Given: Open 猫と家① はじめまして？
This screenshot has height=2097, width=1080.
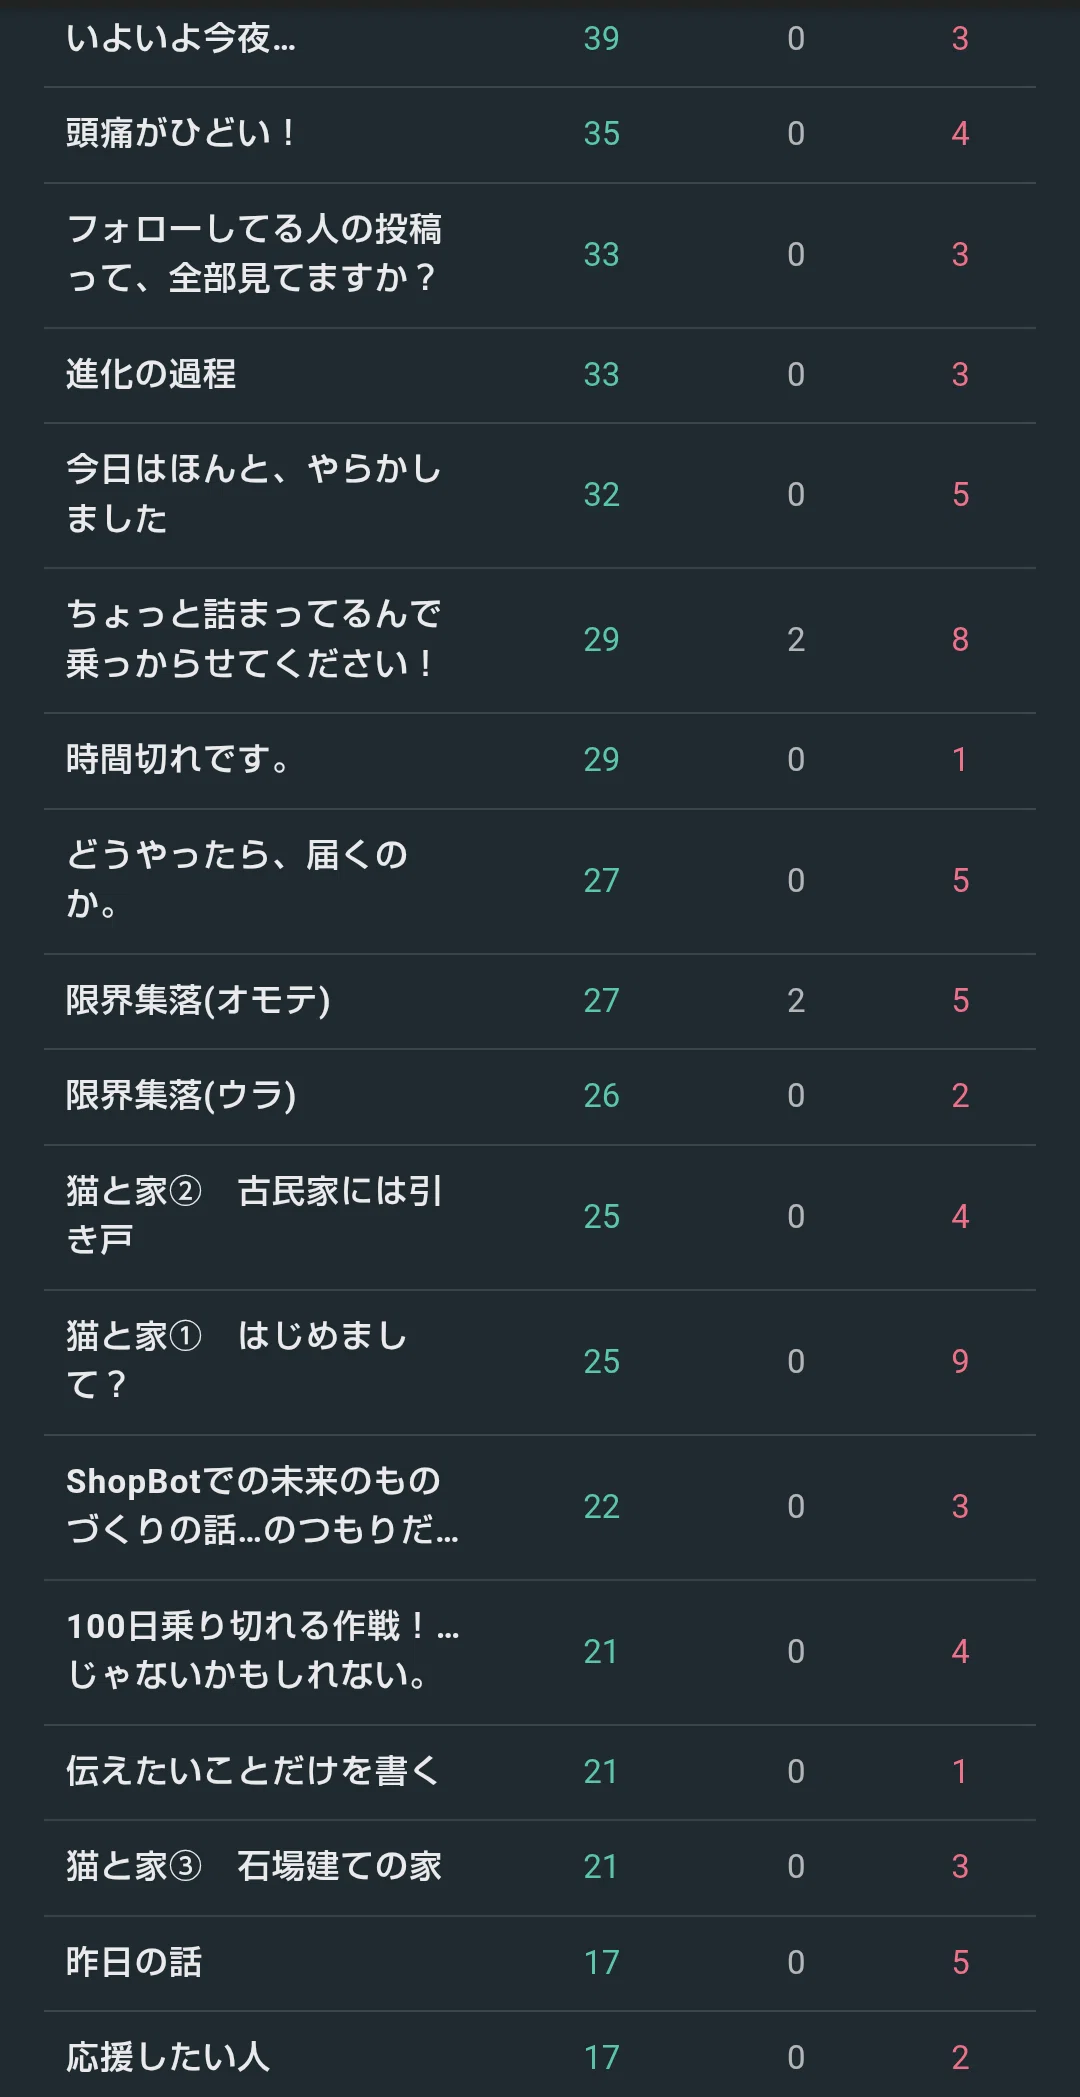Looking at the screenshot, I should tap(540, 1362).
